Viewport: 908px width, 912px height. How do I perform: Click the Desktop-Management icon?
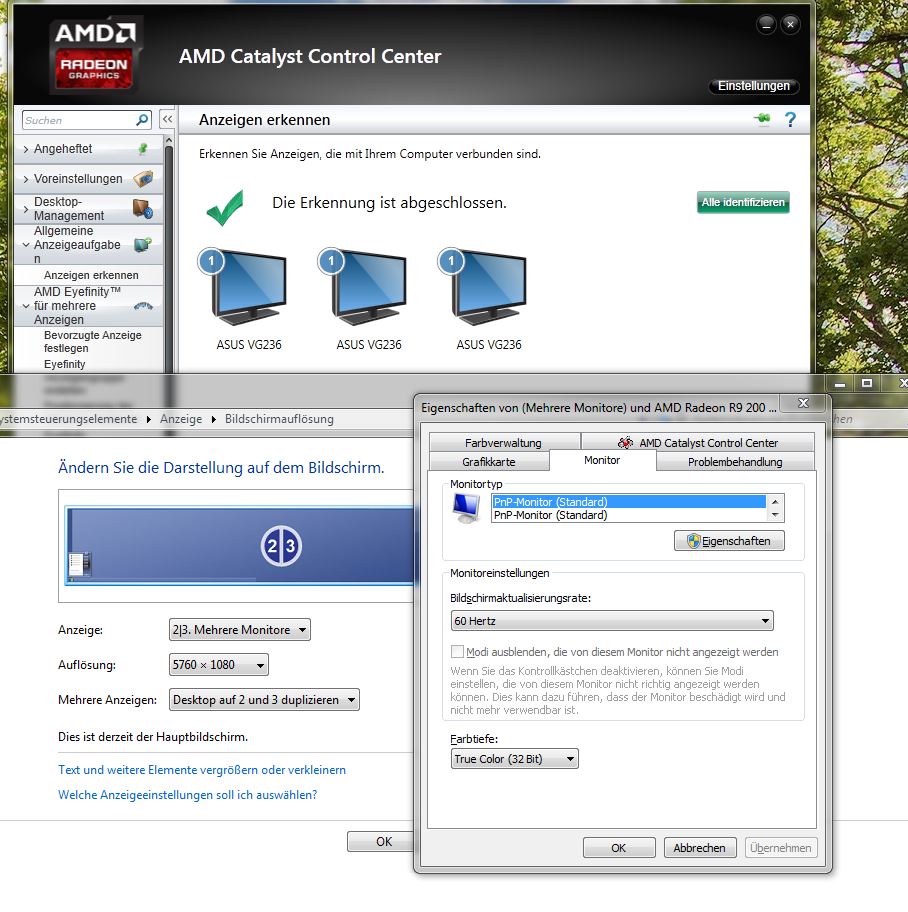coord(143,208)
